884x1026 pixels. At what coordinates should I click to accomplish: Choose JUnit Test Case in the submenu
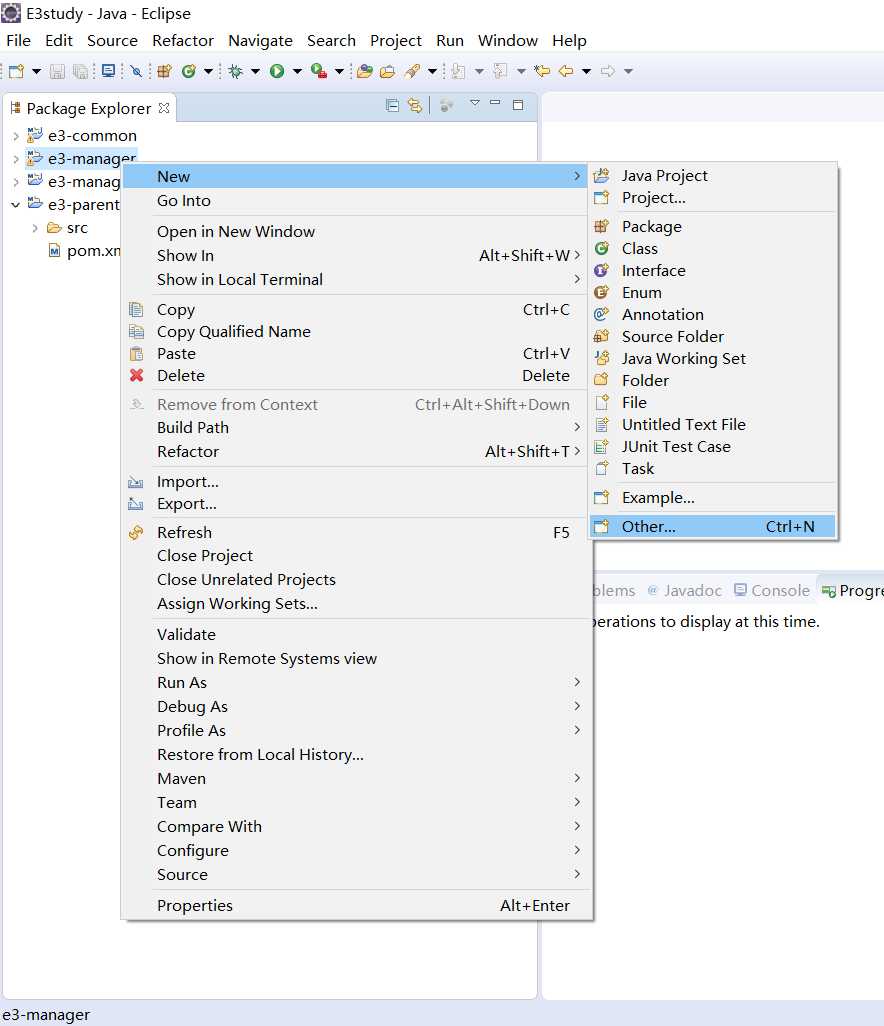coord(713,446)
